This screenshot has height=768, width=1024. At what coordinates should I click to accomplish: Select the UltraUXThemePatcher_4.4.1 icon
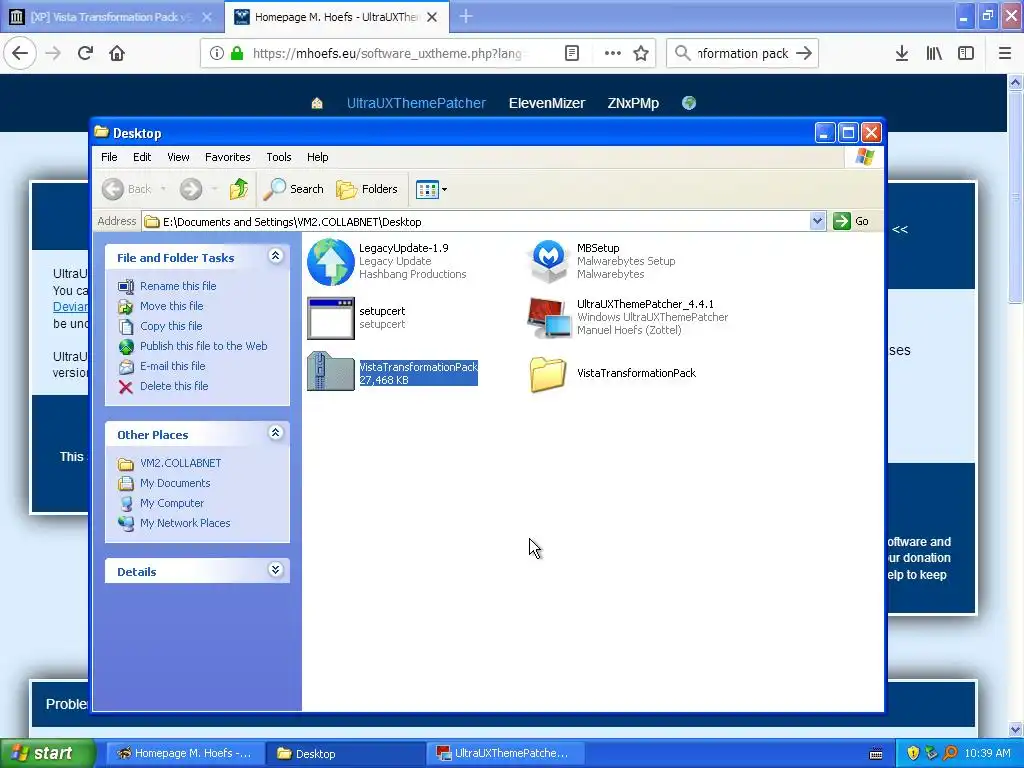[x=549, y=318]
